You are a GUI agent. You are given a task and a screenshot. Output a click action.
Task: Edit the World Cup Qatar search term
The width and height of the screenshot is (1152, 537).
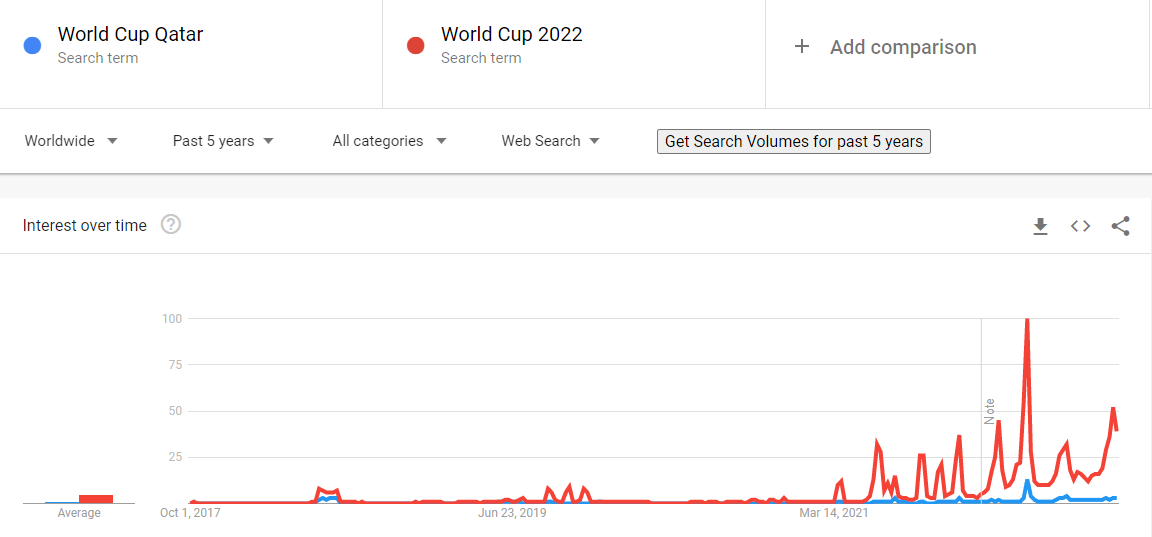[130, 35]
